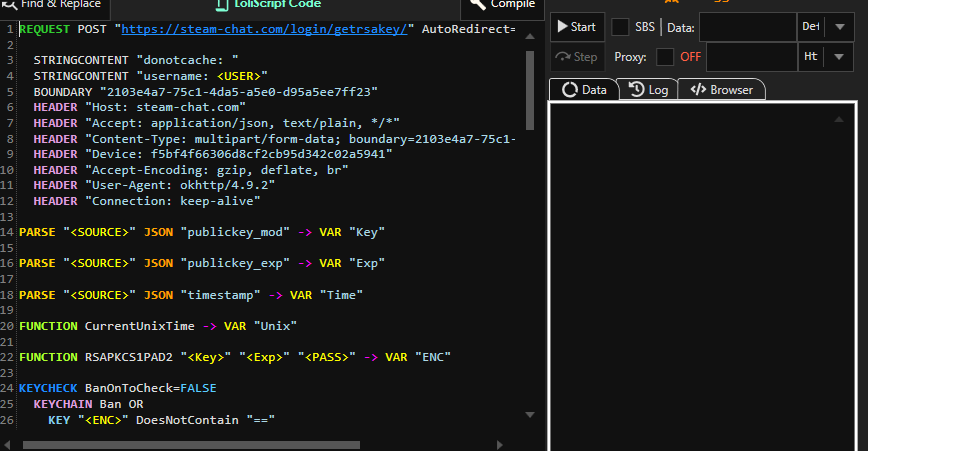Click the Compile button label

click(x=512, y=4)
